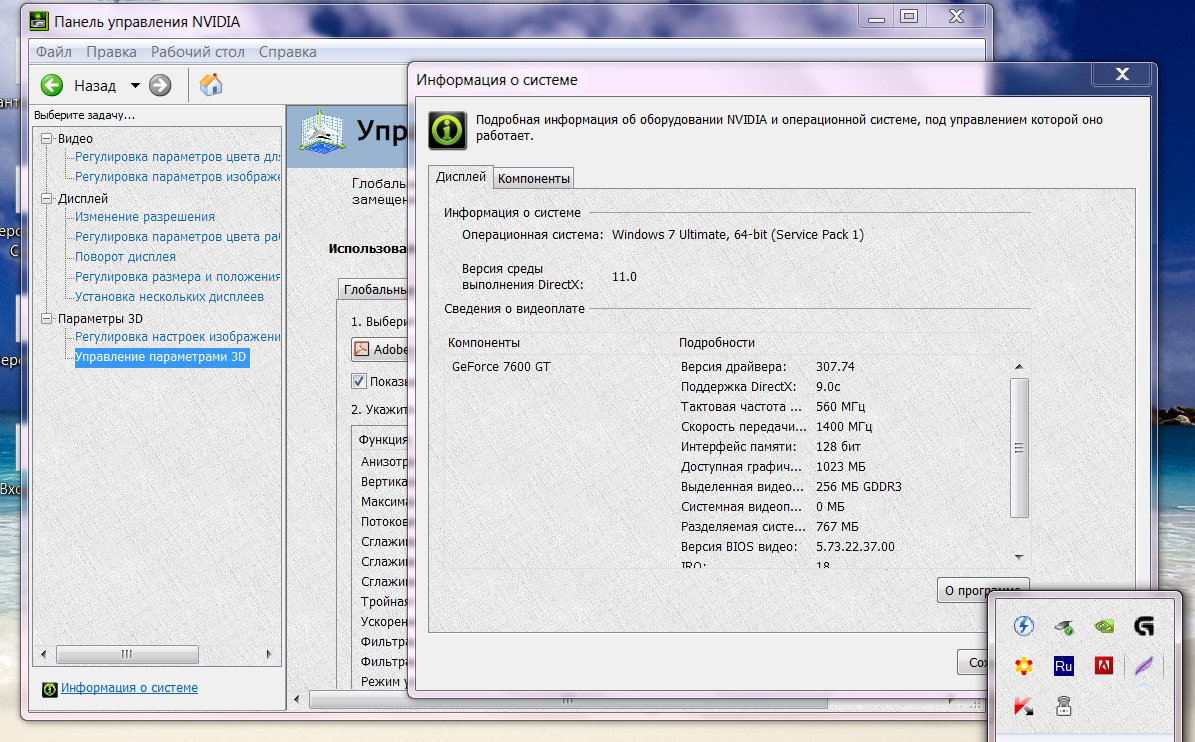Switch to the Компоненты tab
This screenshot has height=742, width=1195.
(x=534, y=178)
